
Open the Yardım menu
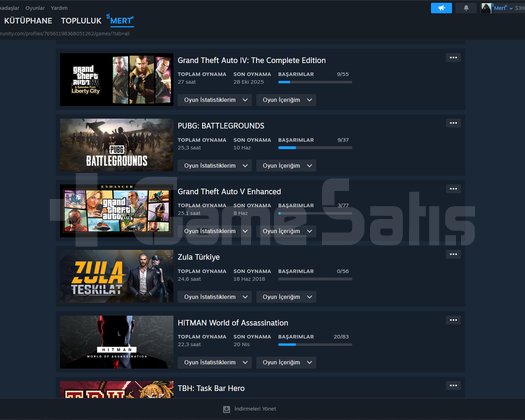point(59,8)
